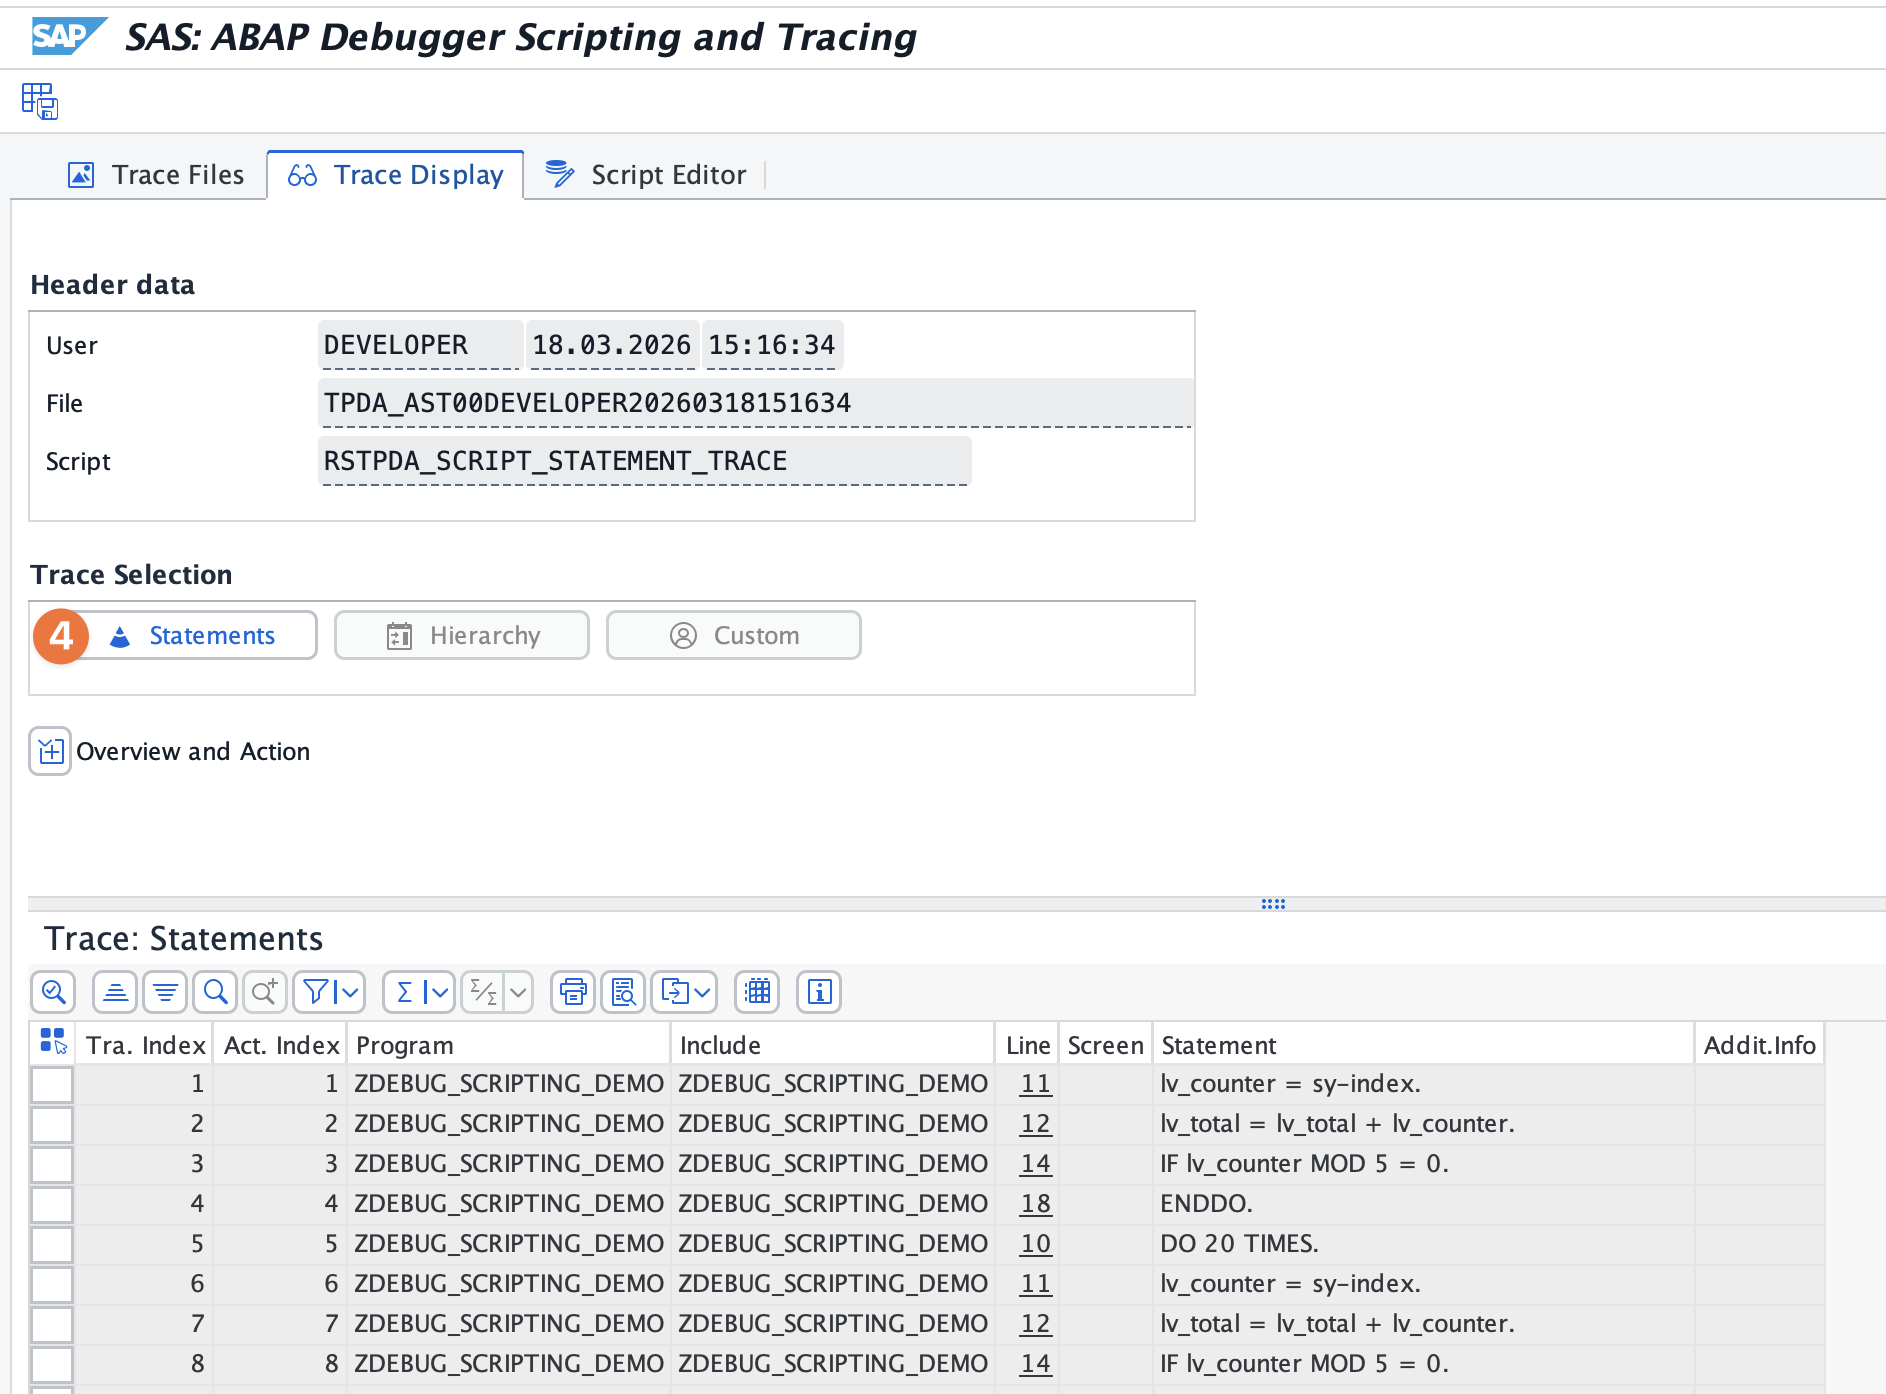The width and height of the screenshot is (1886, 1394).
Task: Click the Act. Index column header
Action: [282, 1045]
